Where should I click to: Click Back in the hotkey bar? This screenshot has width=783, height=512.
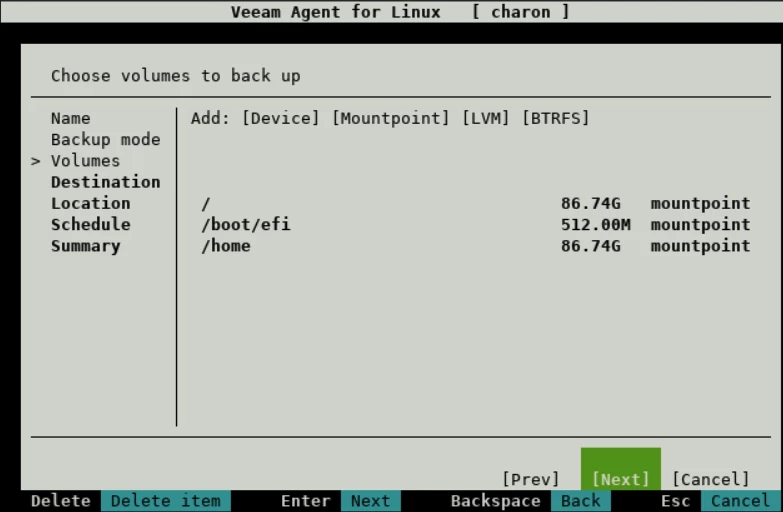click(x=581, y=501)
